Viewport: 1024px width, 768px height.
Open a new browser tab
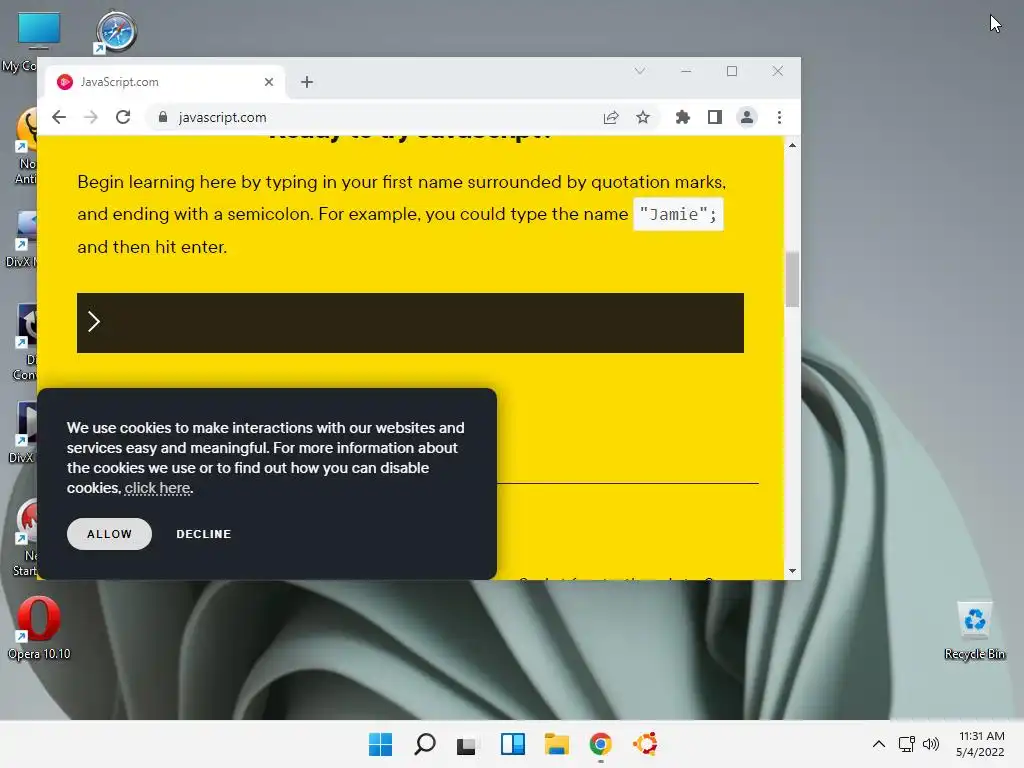[307, 82]
